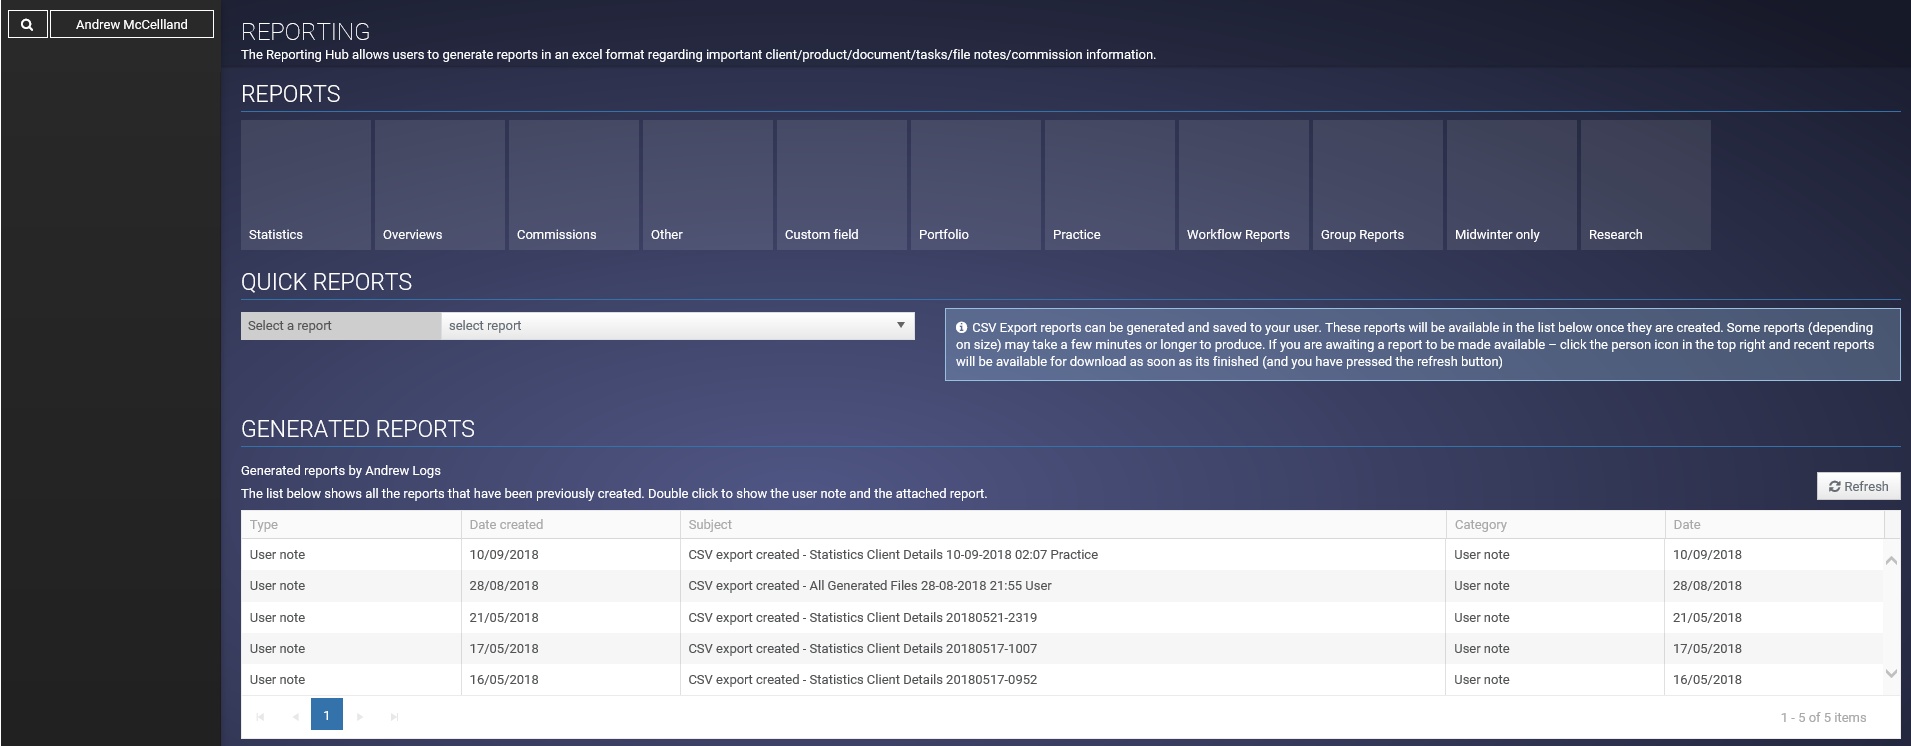The height and width of the screenshot is (746, 1911).
Task: Click the next page pager arrow
Action: pos(360,716)
